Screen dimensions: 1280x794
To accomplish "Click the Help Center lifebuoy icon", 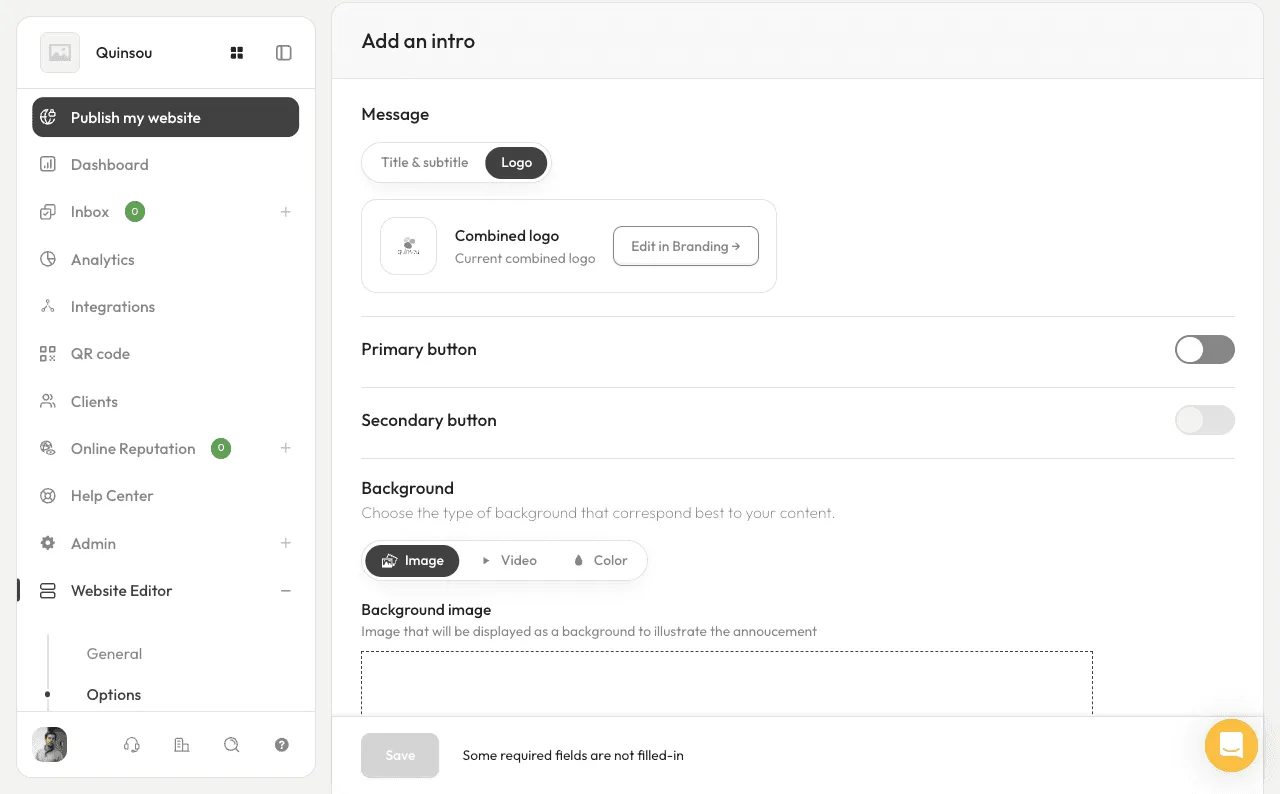I will 47,496.
